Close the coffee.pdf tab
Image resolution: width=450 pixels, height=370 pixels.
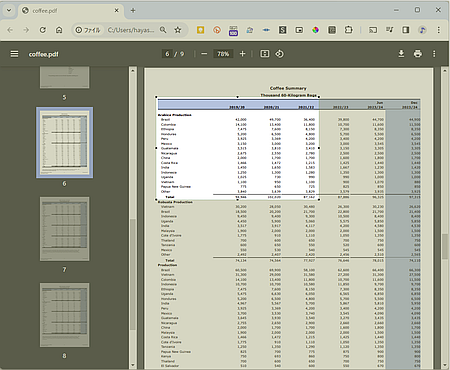[116, 10]
